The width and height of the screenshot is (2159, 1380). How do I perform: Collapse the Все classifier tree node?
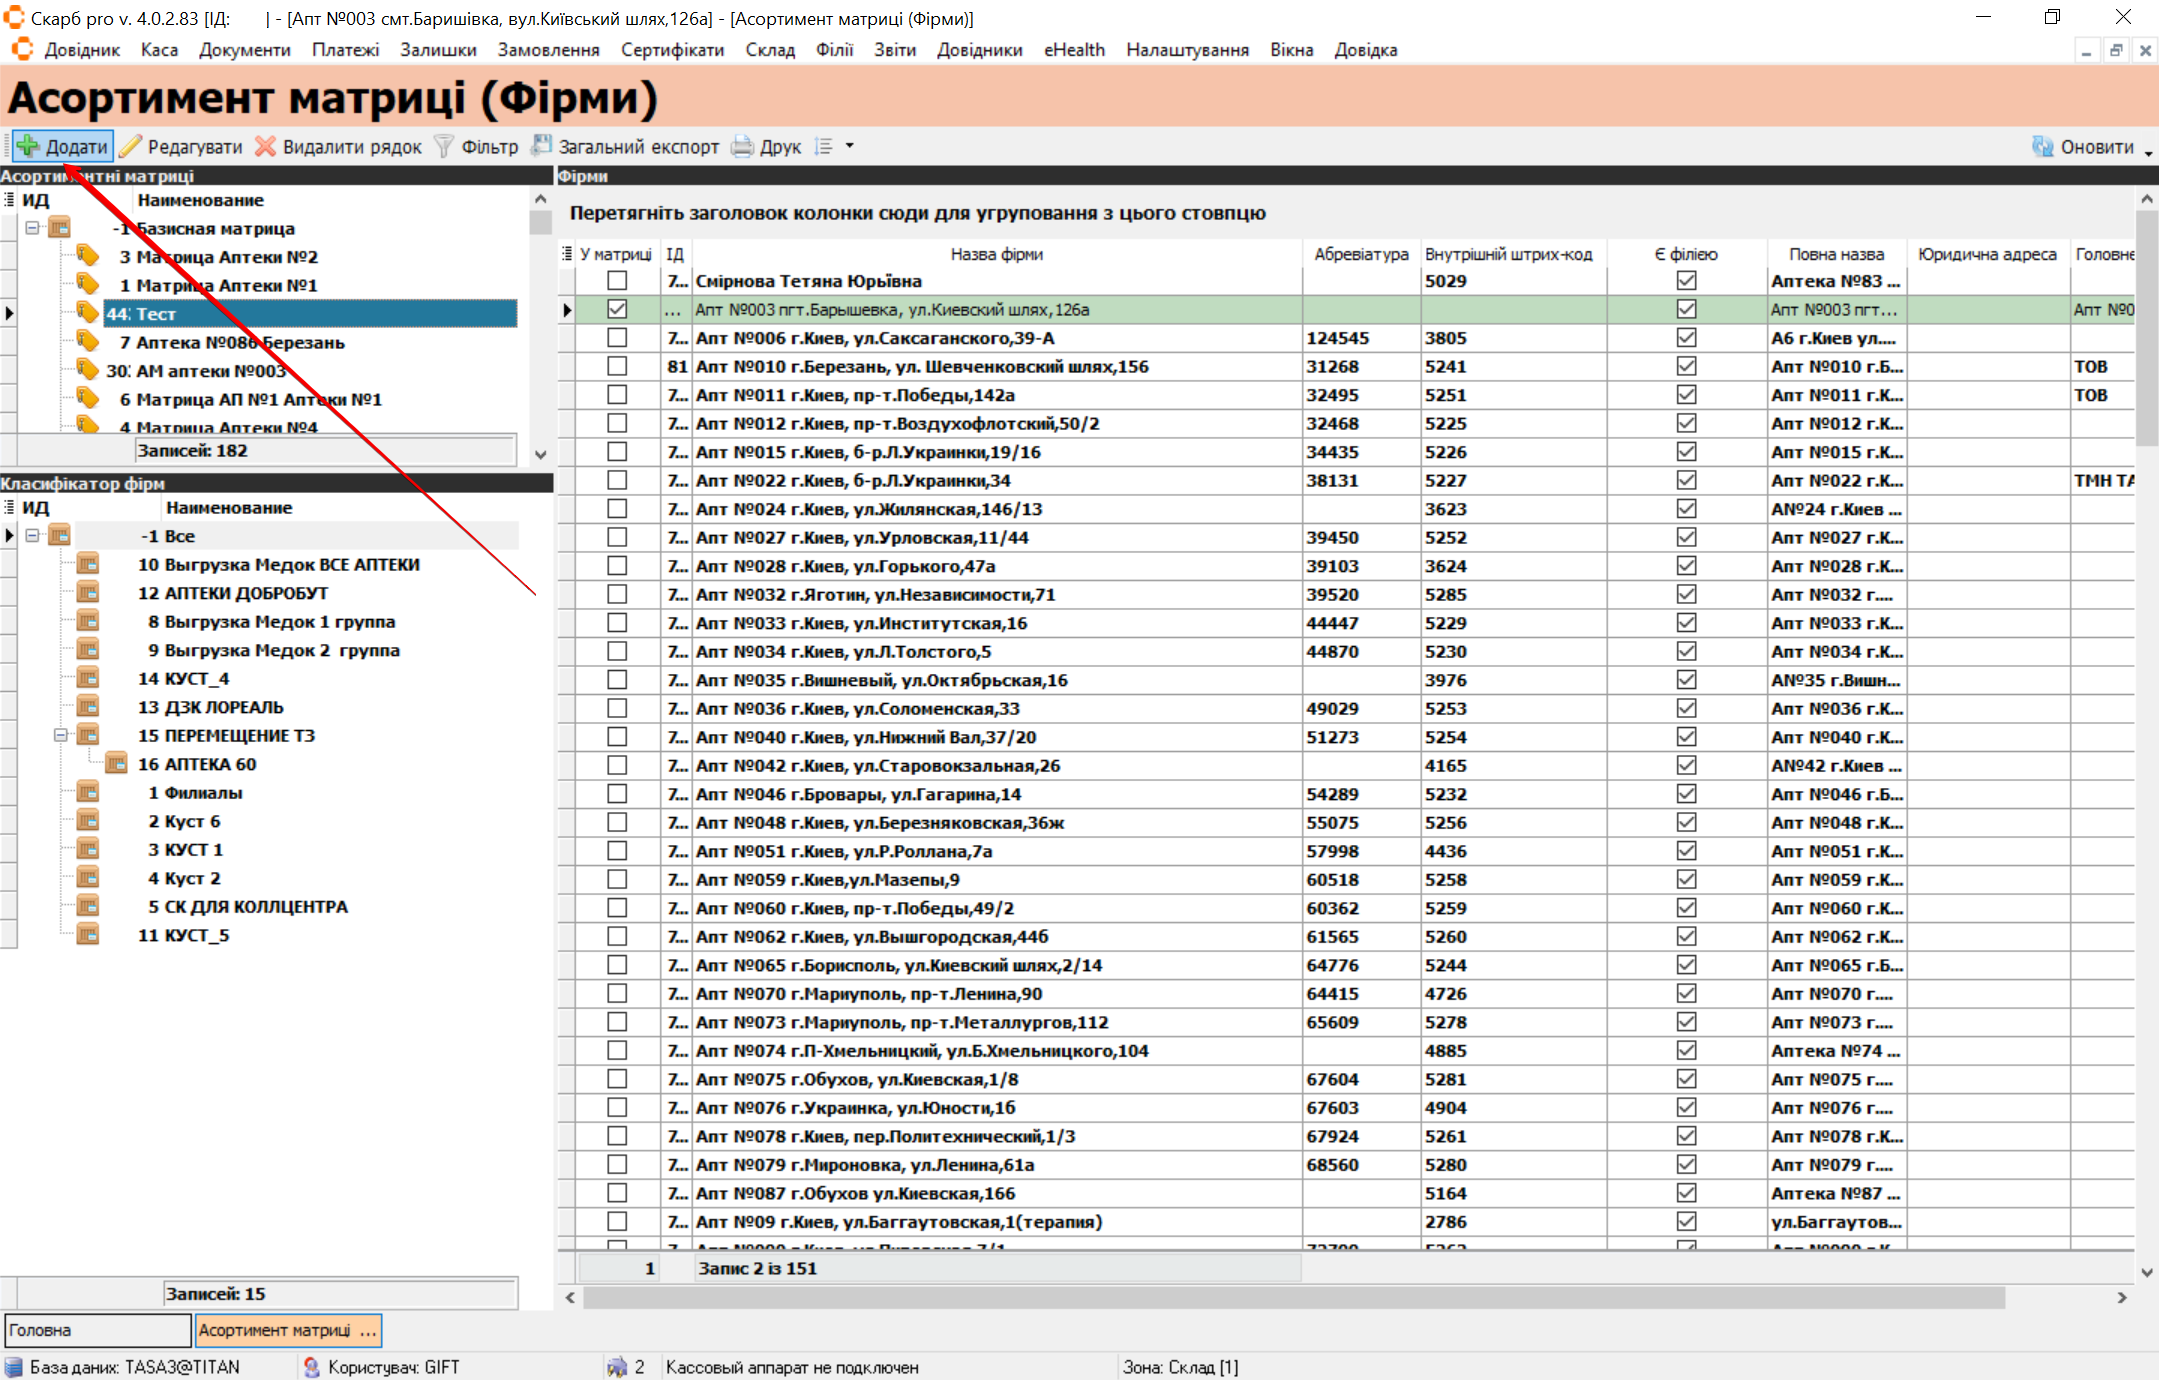point(32,536)
